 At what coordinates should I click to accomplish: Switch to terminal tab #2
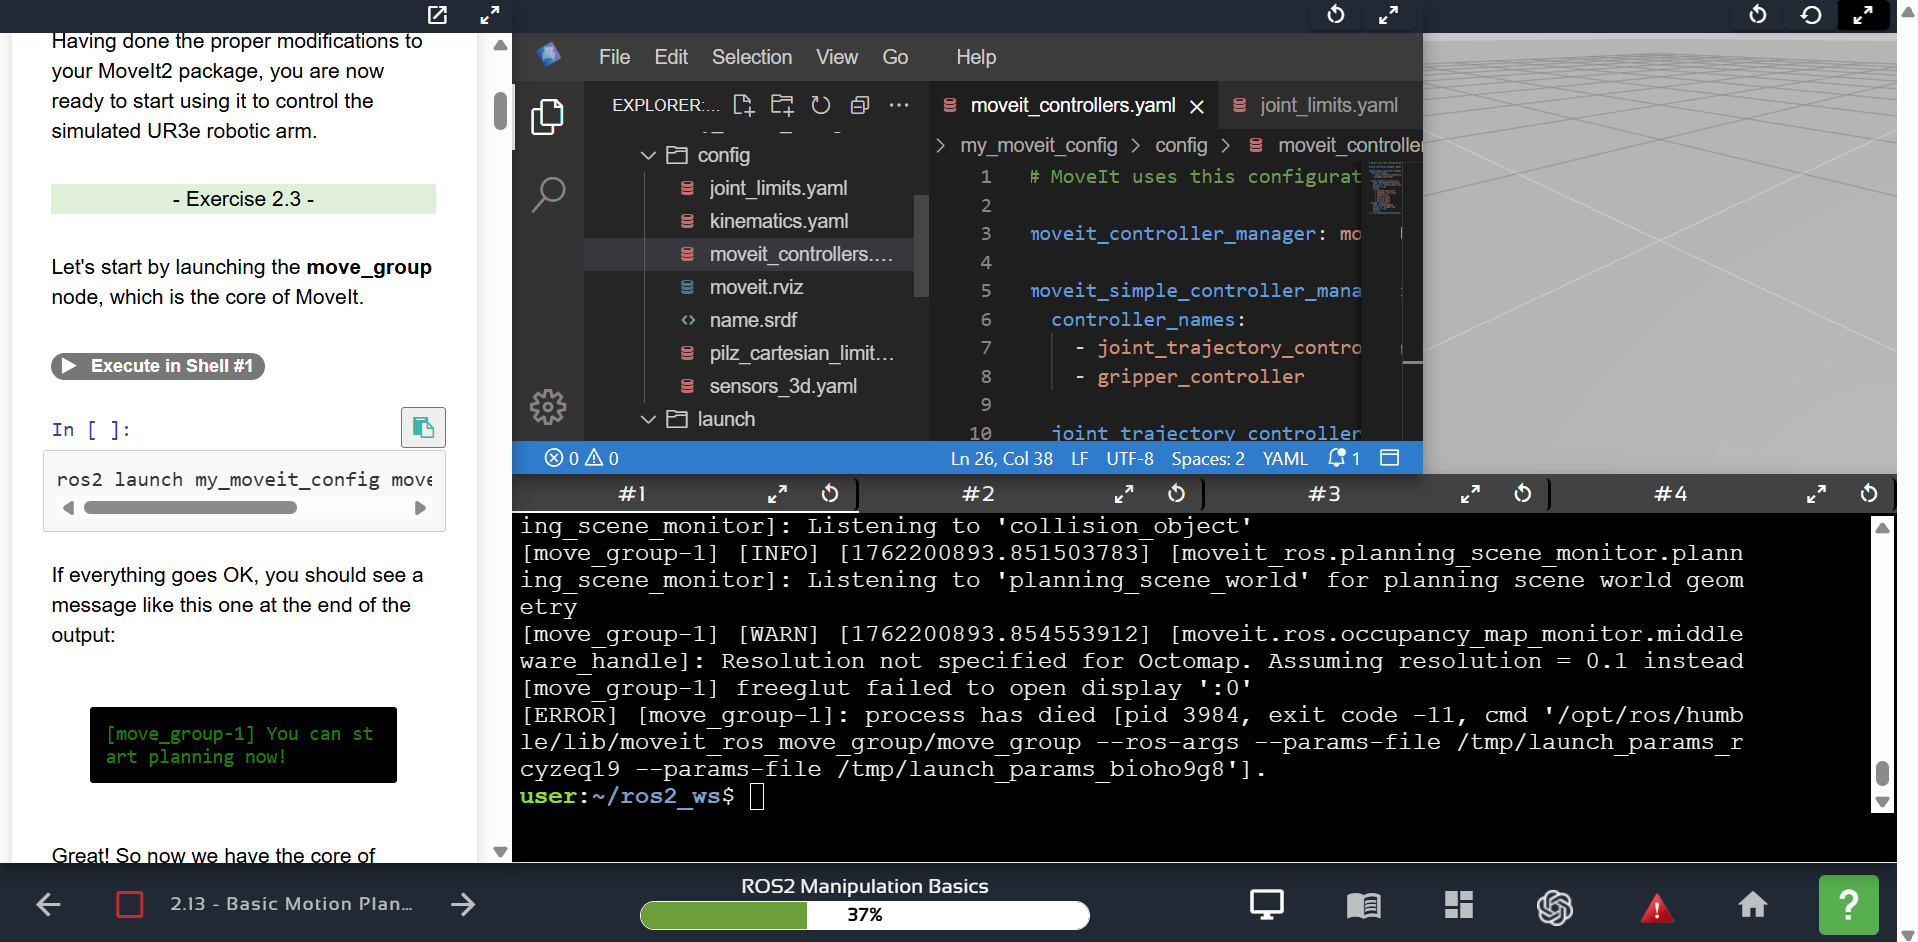(978, 494)
